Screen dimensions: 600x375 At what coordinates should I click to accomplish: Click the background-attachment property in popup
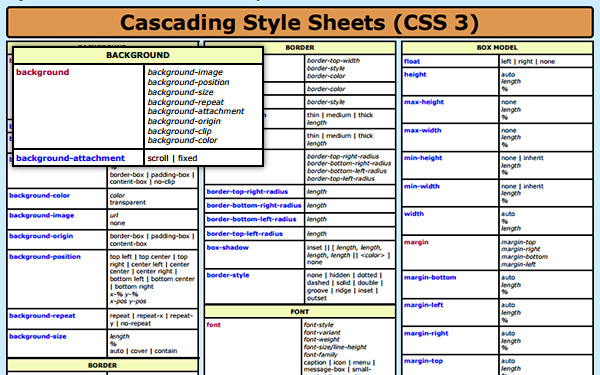[x=70, y=158]
